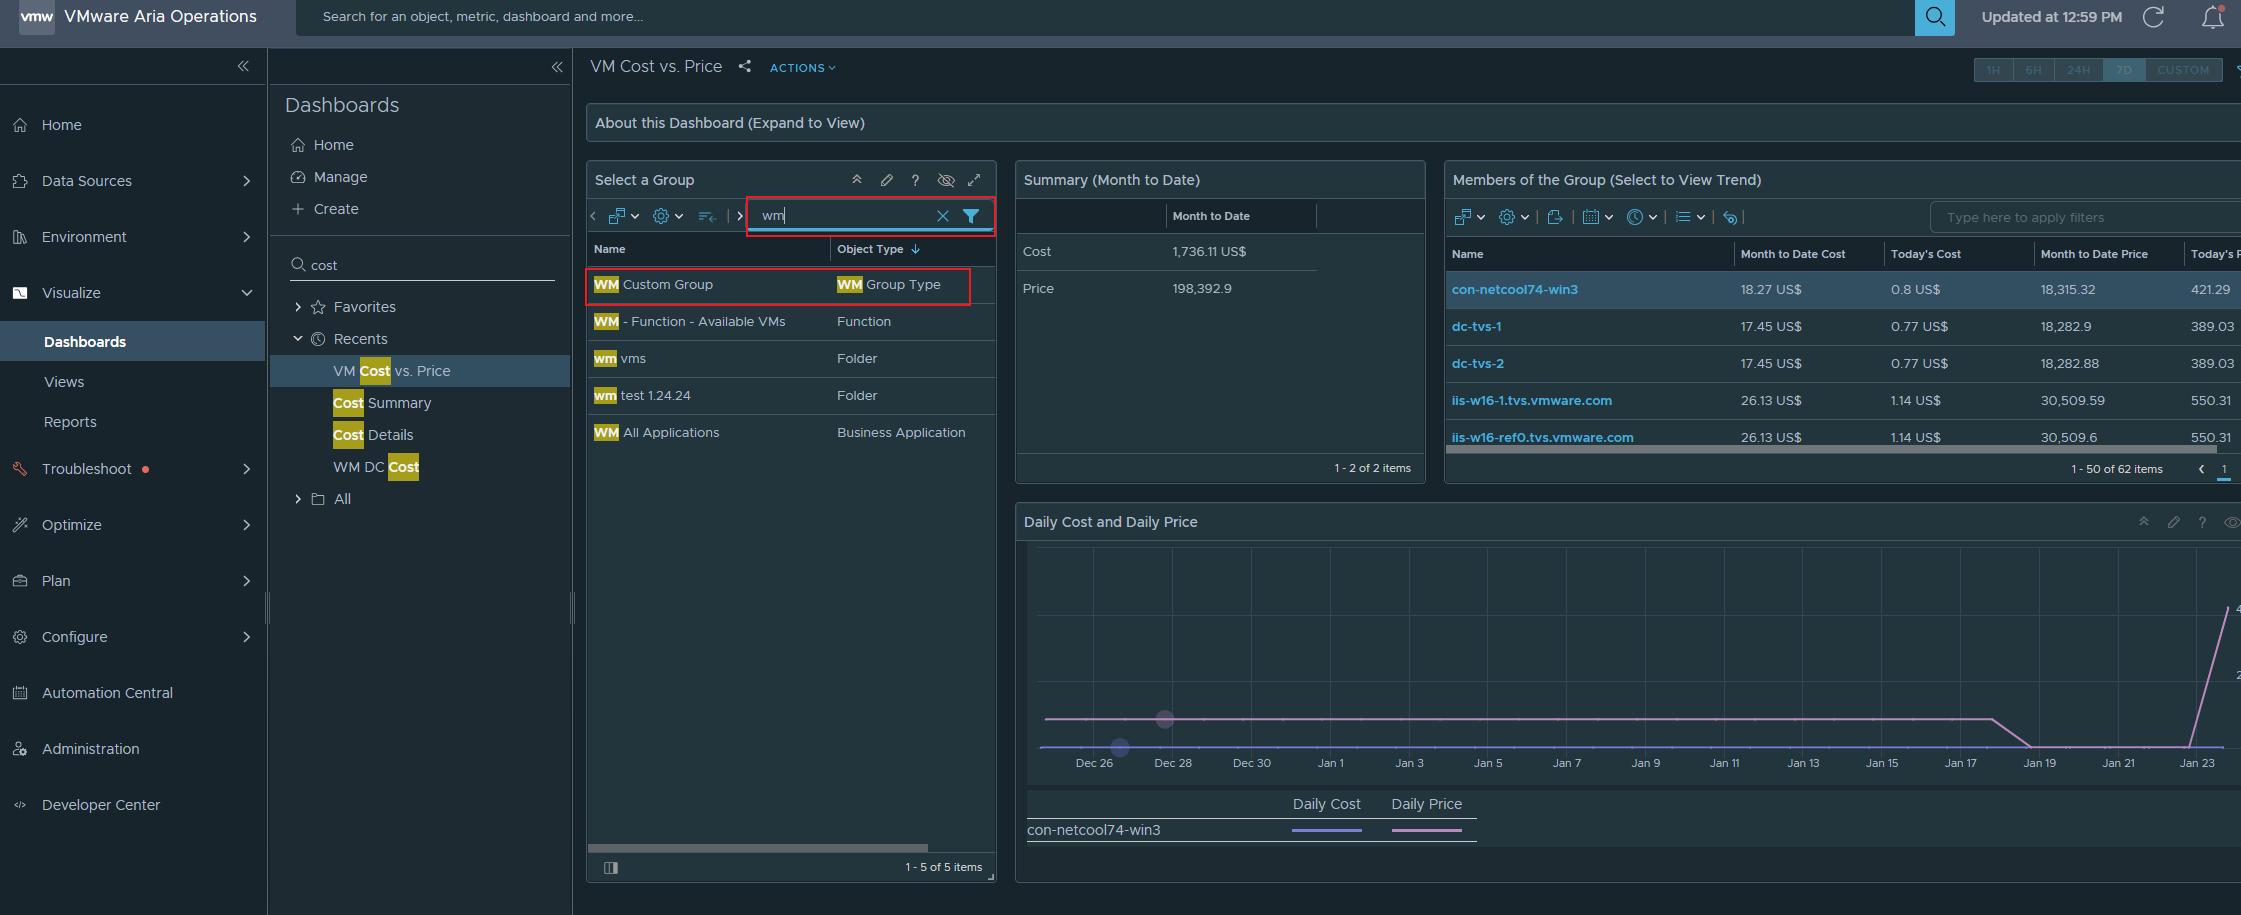Image resolution: width=2241 pixels, height=915 pixels.
Task: Expand the All dashboards folder
Action: (298, 499)
